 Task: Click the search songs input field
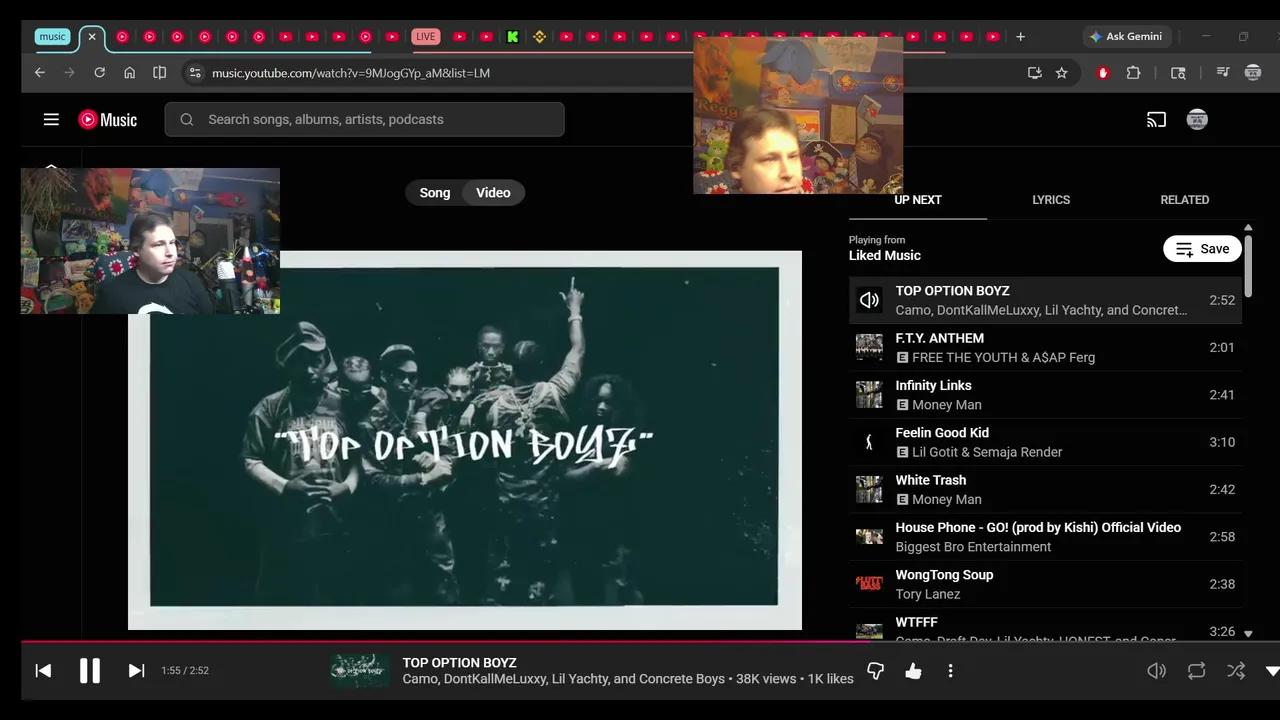pyautogui.click(x=365, y=119)
